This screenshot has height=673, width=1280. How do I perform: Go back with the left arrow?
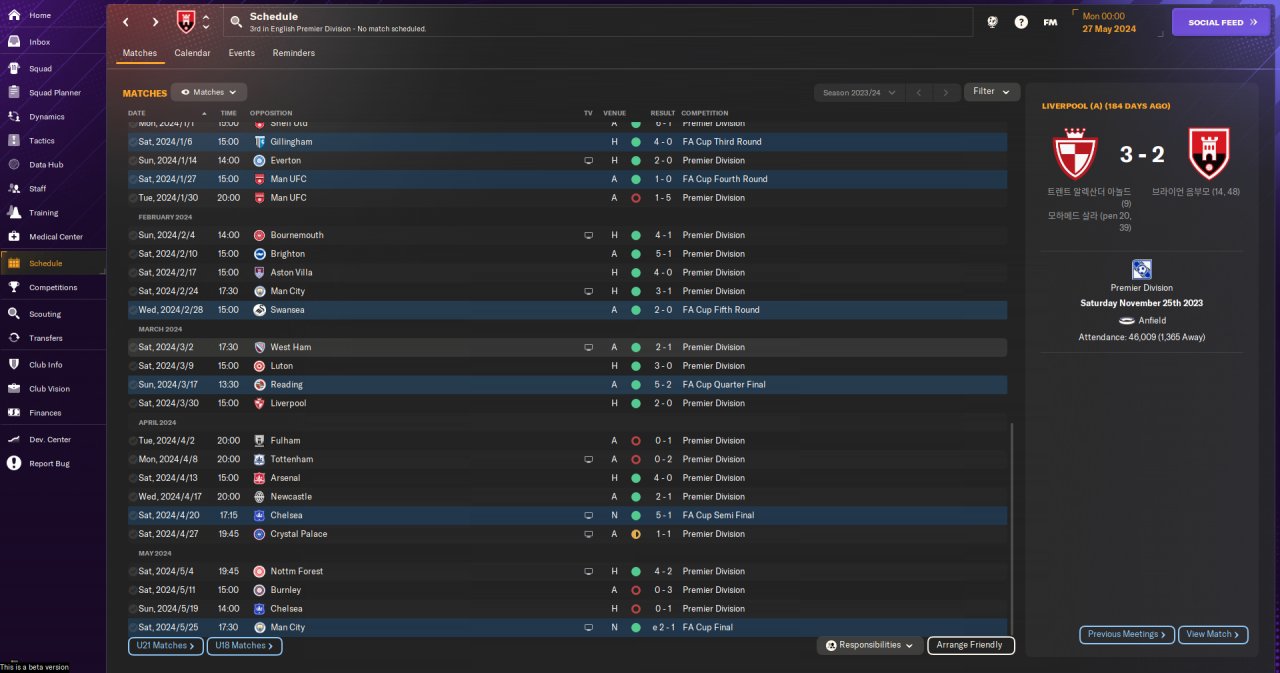(126, 22)
